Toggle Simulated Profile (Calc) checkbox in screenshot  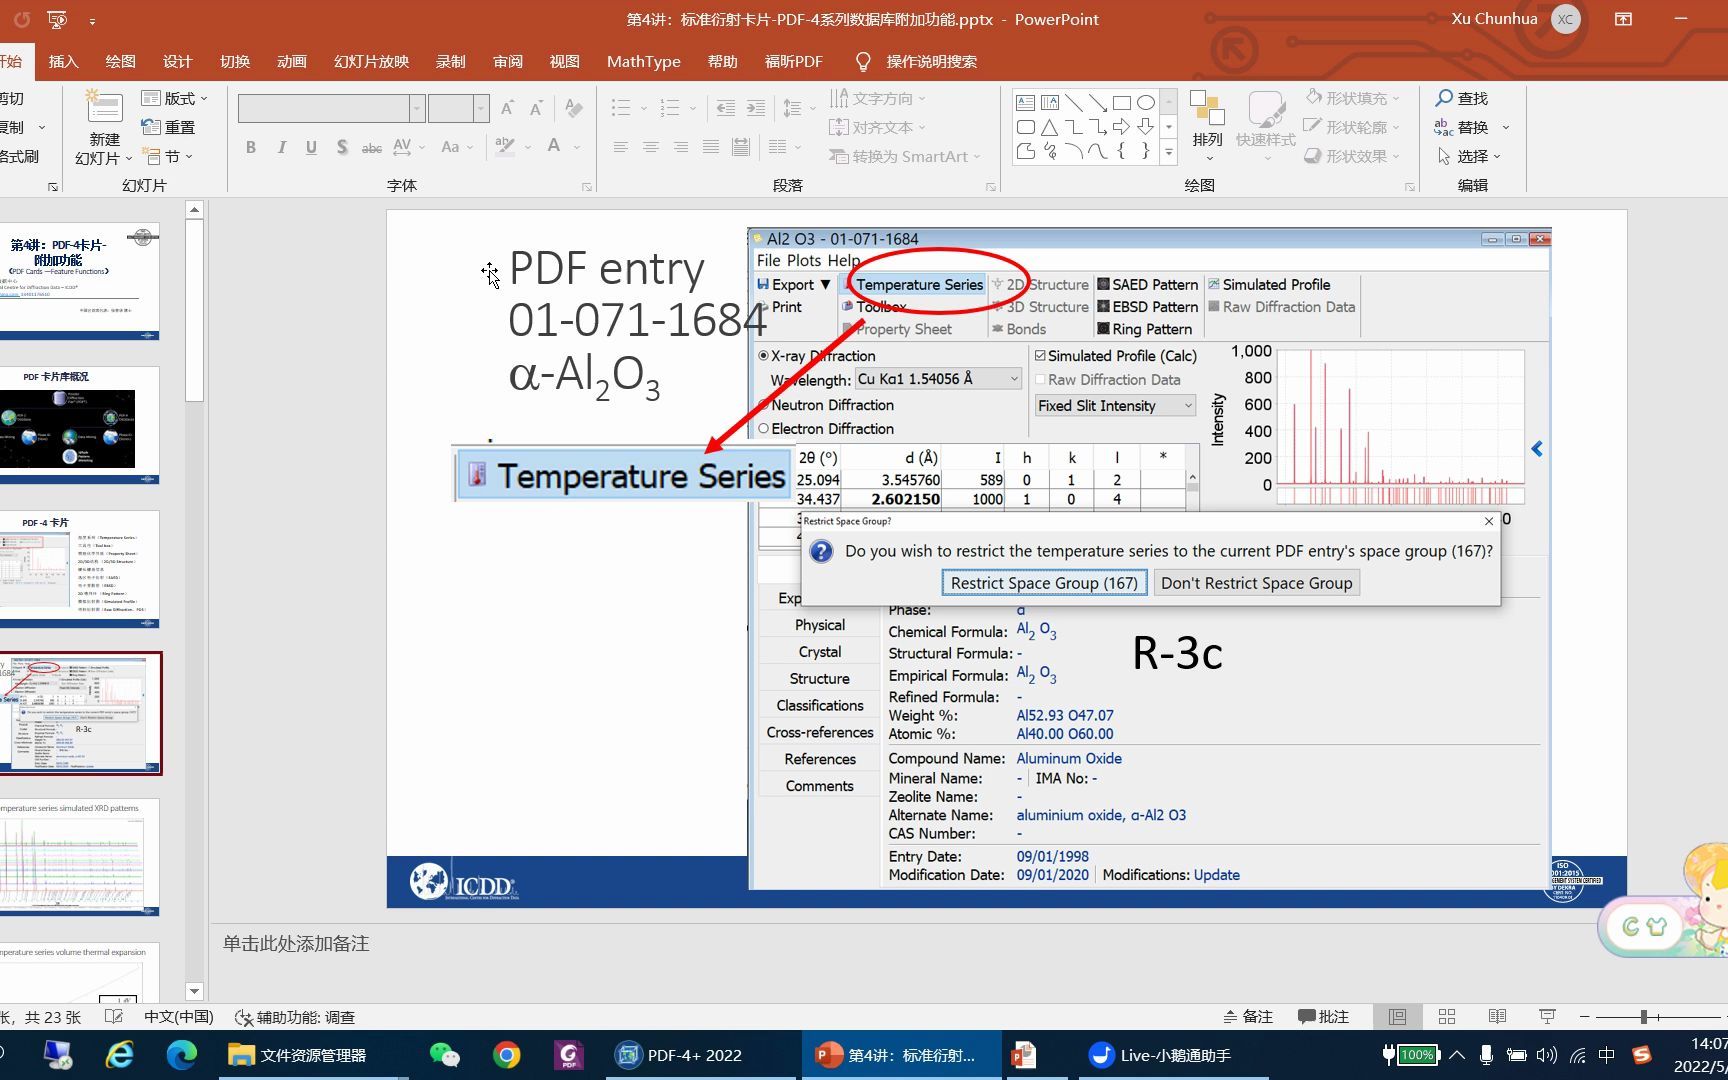pyautogui.click(x=1040, y=356)
